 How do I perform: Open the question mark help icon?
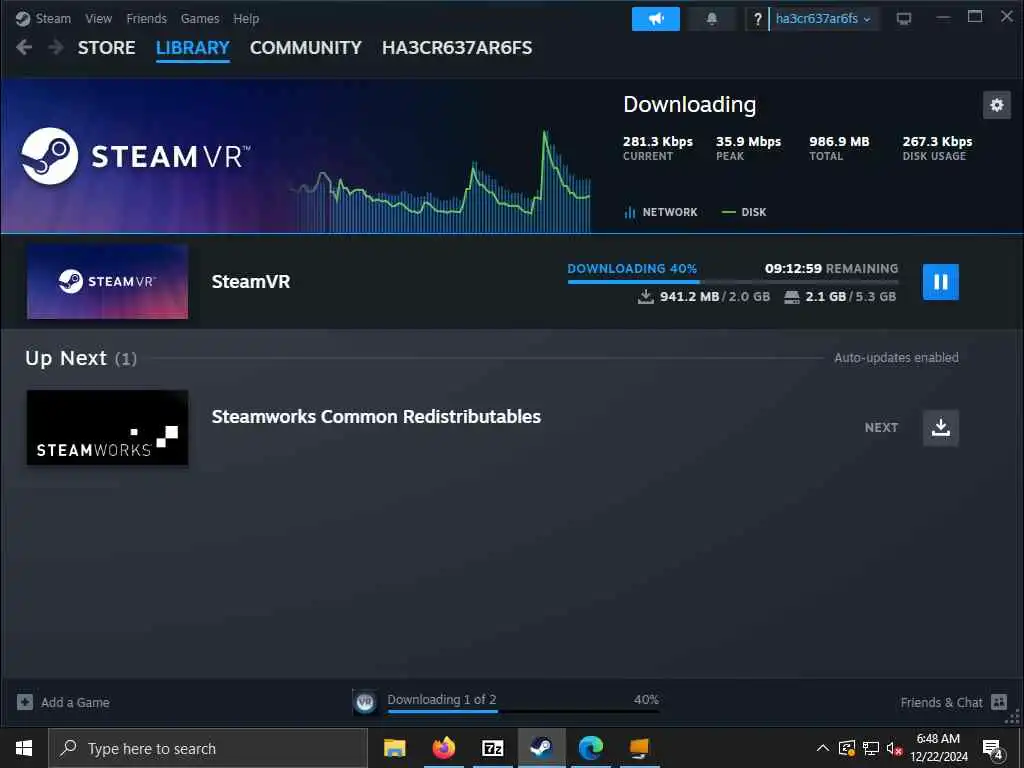point(758,19)
